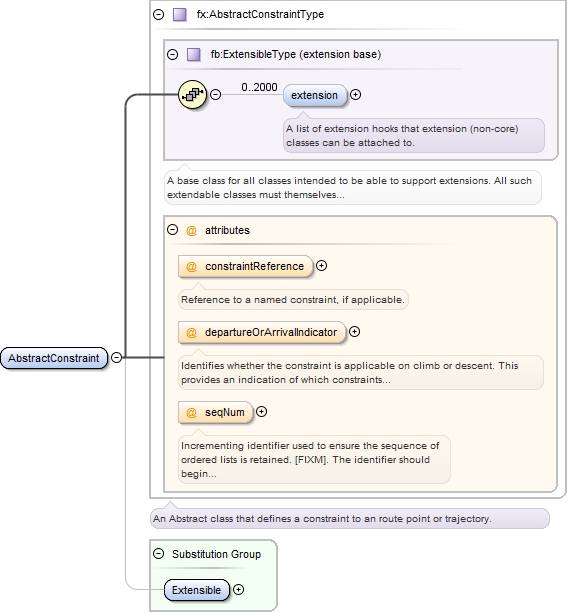The width and height of the screenshot is (568, 613).
Task: Expand the departureOrArrivalIndicator attribute
Action: [x=354, y=332]
